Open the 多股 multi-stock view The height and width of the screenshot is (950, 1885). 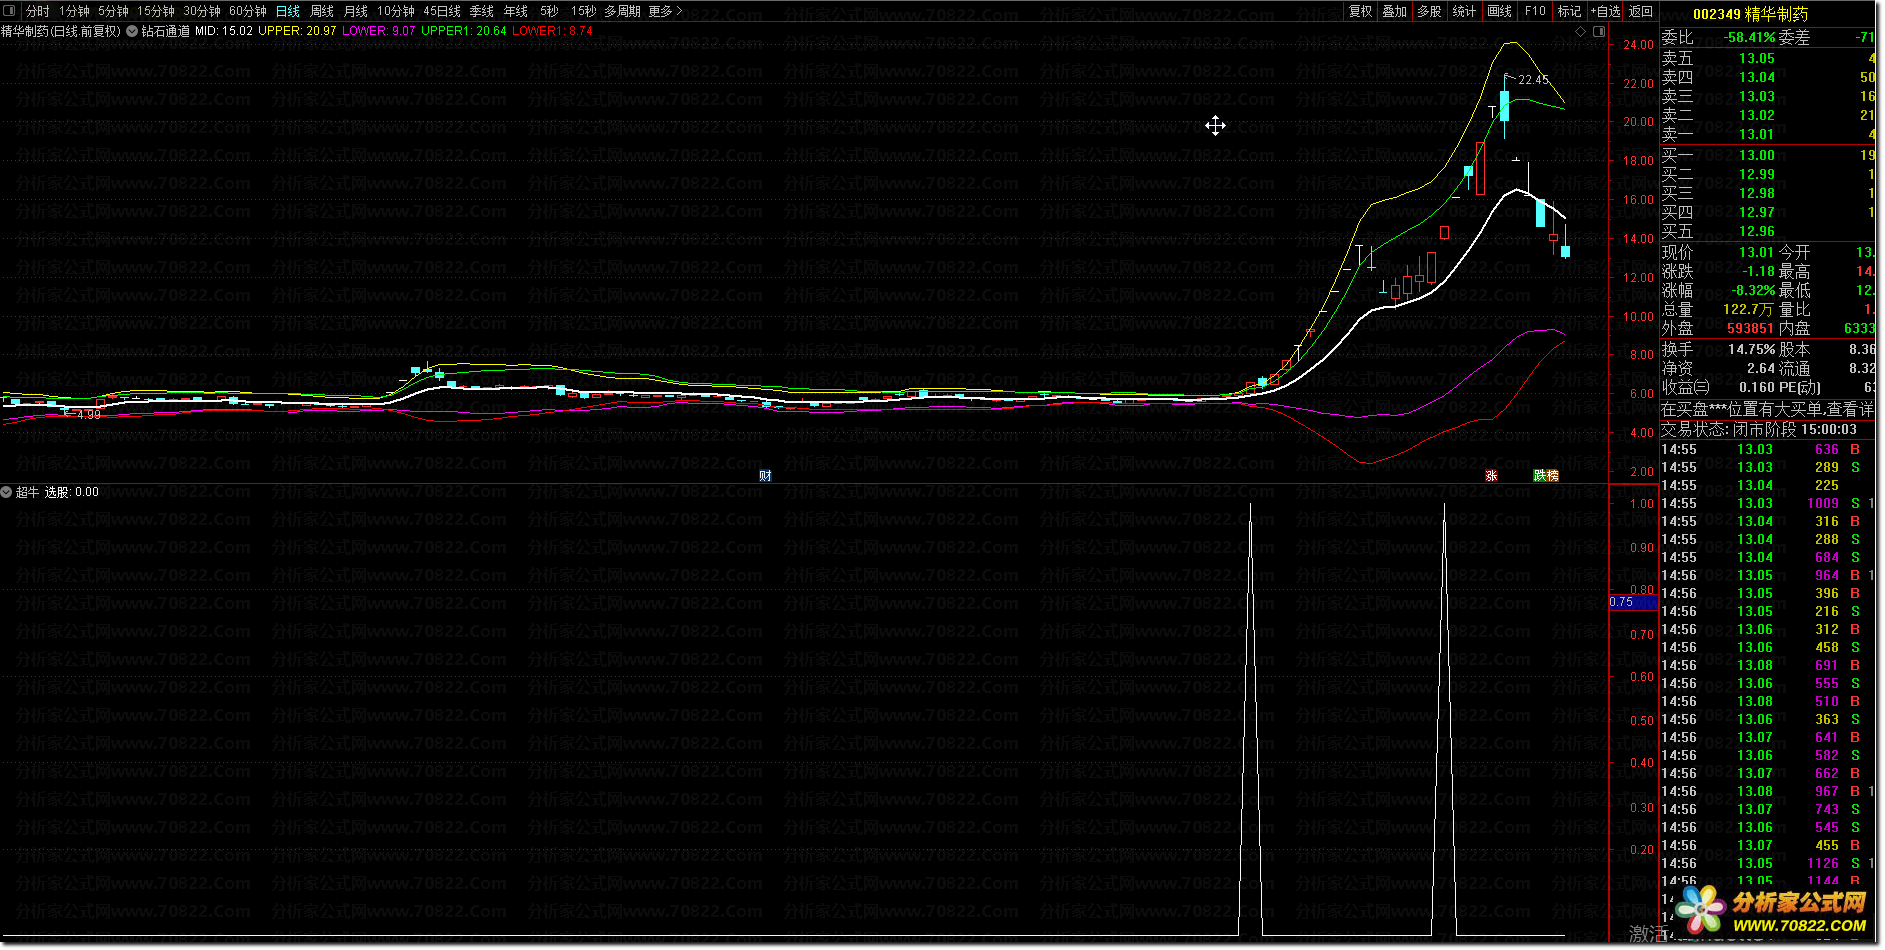pyautogui.click(x=1430, y=11)
